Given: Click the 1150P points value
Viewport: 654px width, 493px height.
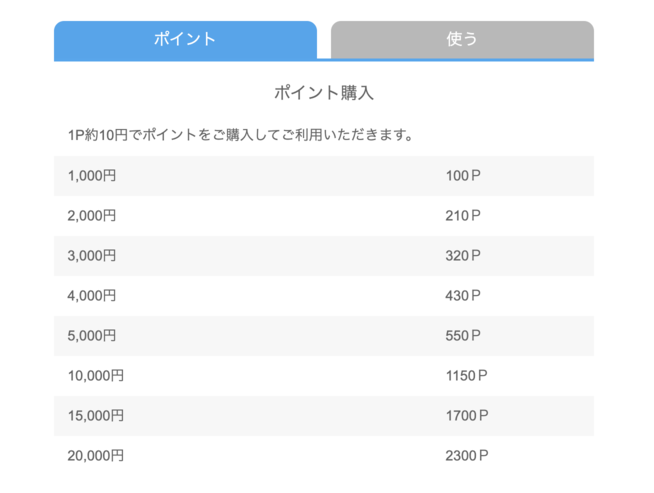Looking at the screenshot, I should point(467,376).
